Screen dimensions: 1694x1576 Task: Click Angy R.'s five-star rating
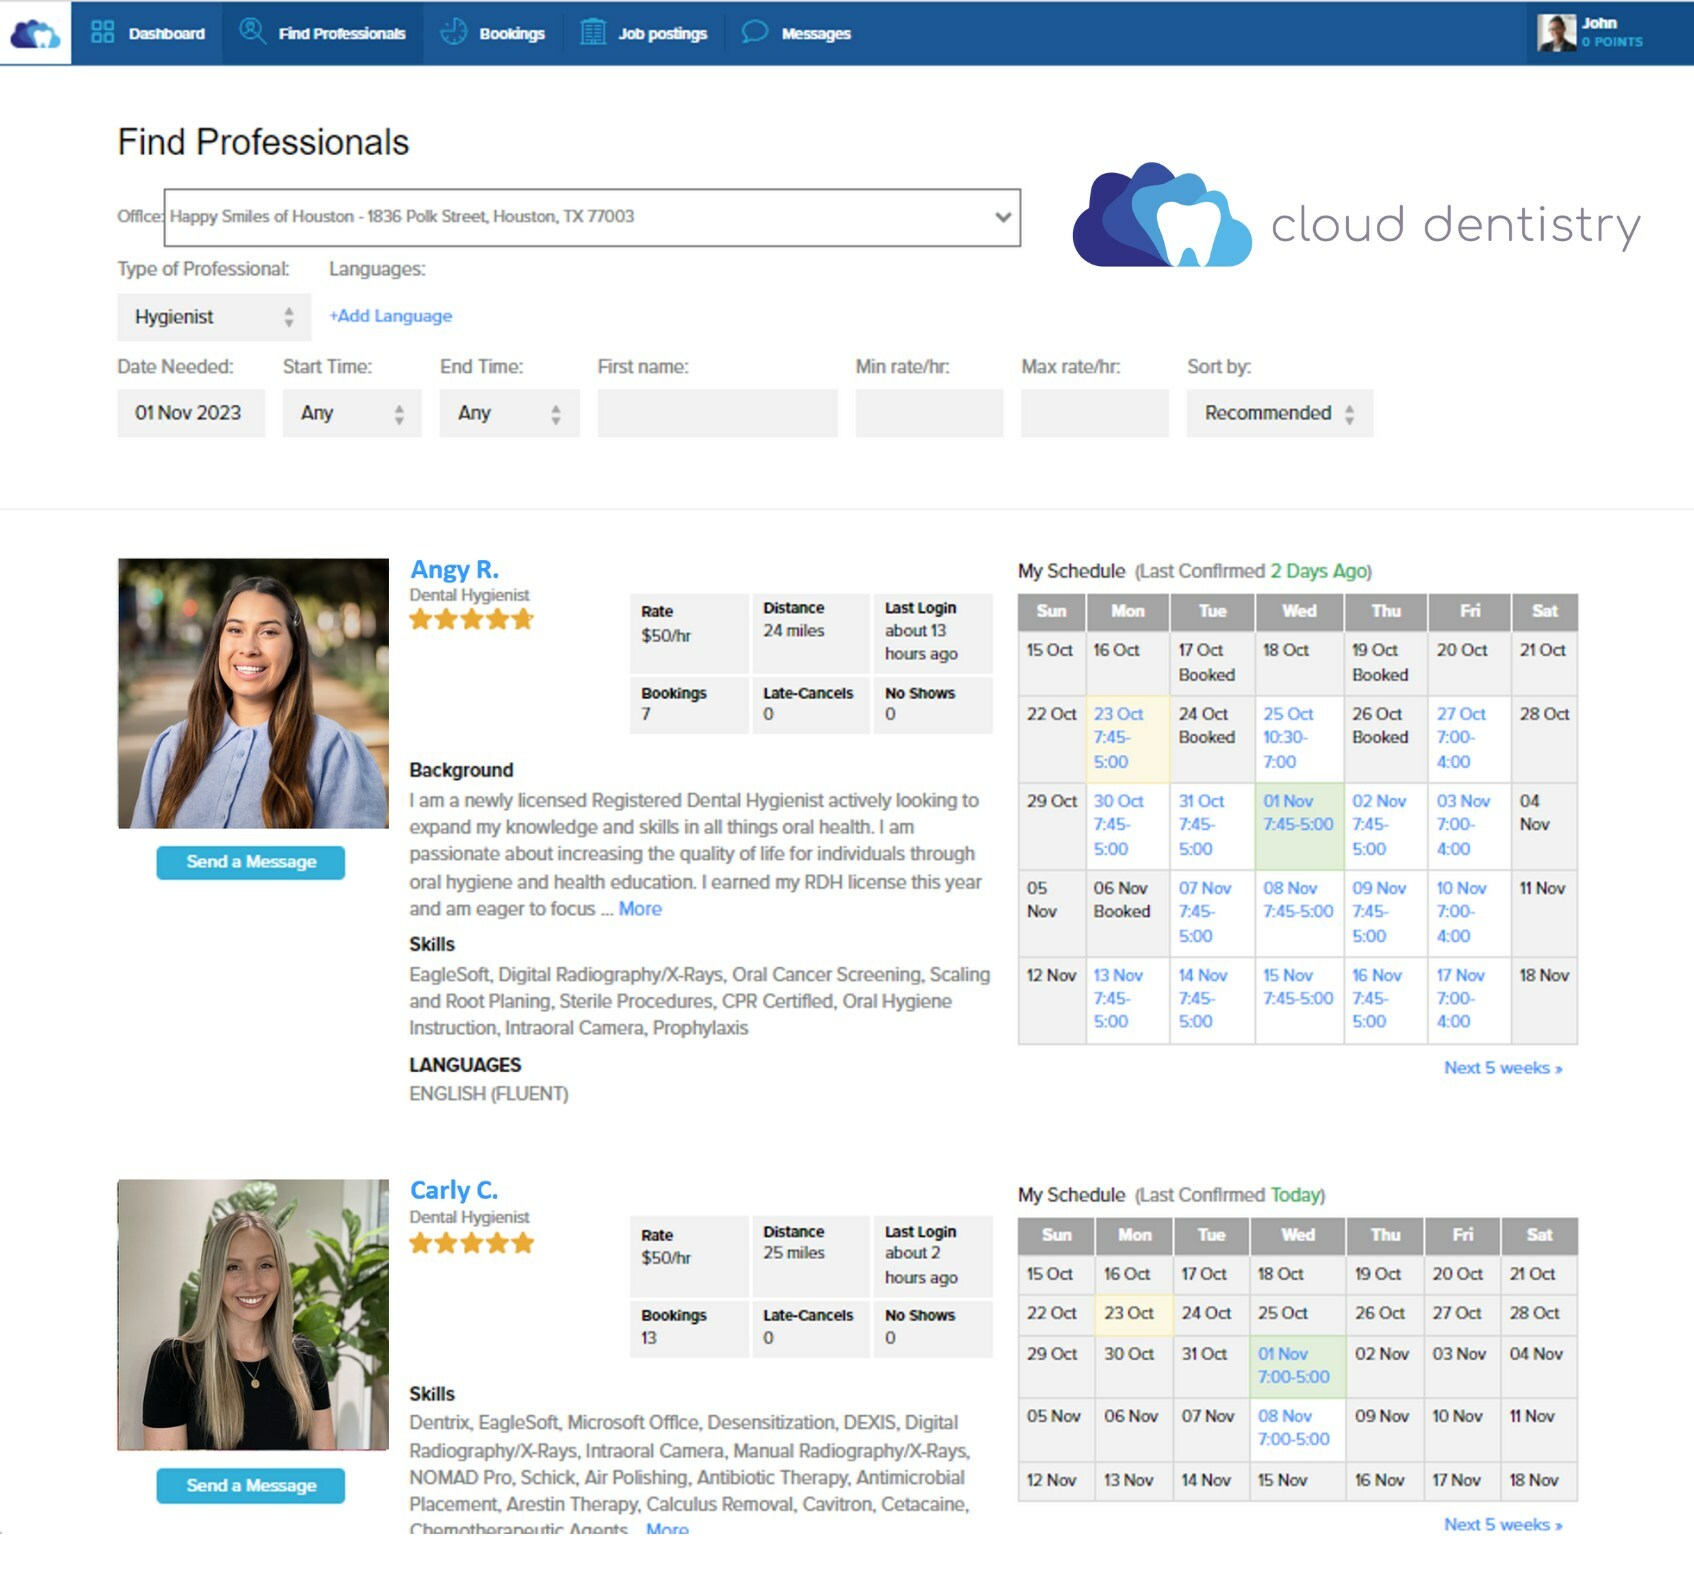point(472,620)
